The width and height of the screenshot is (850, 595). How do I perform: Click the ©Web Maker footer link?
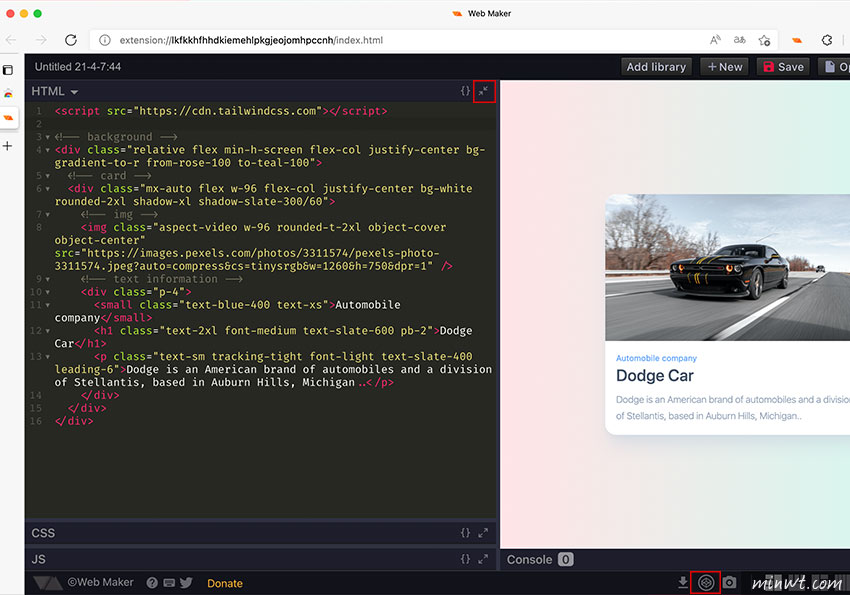tap(100, 583)
